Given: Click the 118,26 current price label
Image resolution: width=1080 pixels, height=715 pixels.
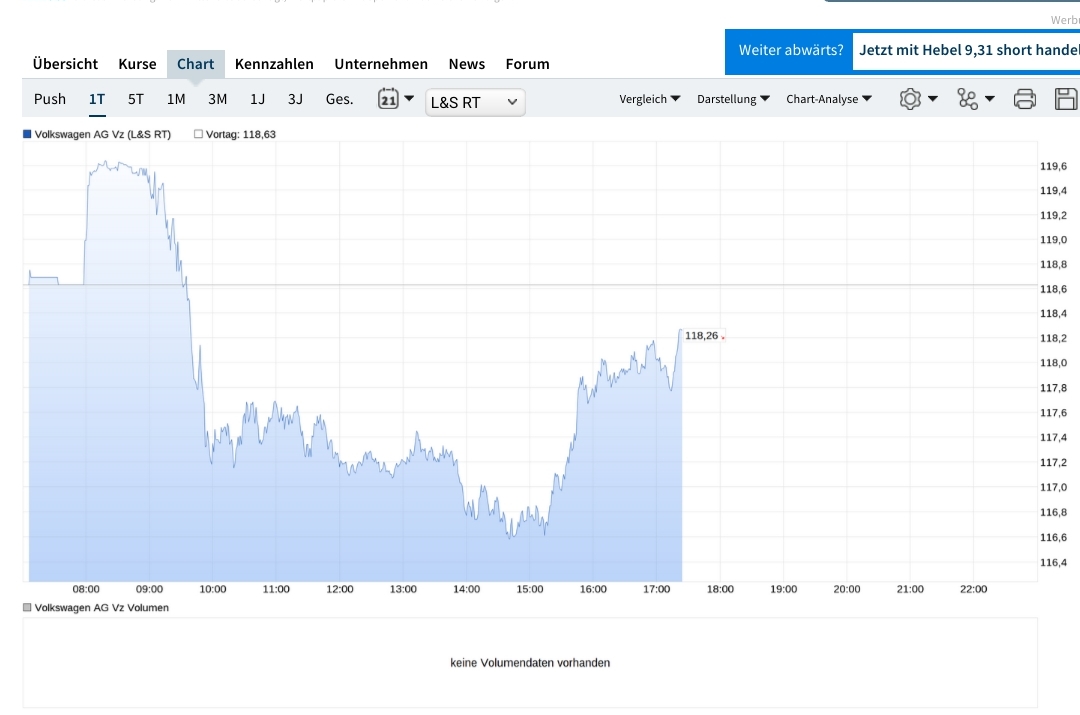Looking at the screenshot, I should [701, 335].
